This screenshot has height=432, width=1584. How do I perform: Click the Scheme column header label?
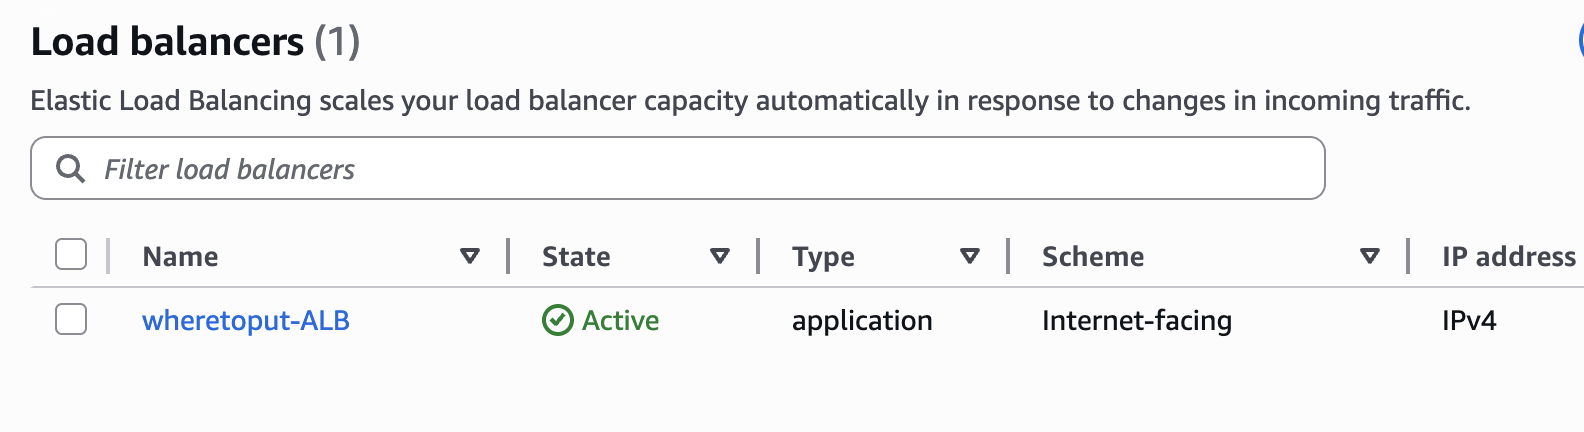click(1093, 257)
